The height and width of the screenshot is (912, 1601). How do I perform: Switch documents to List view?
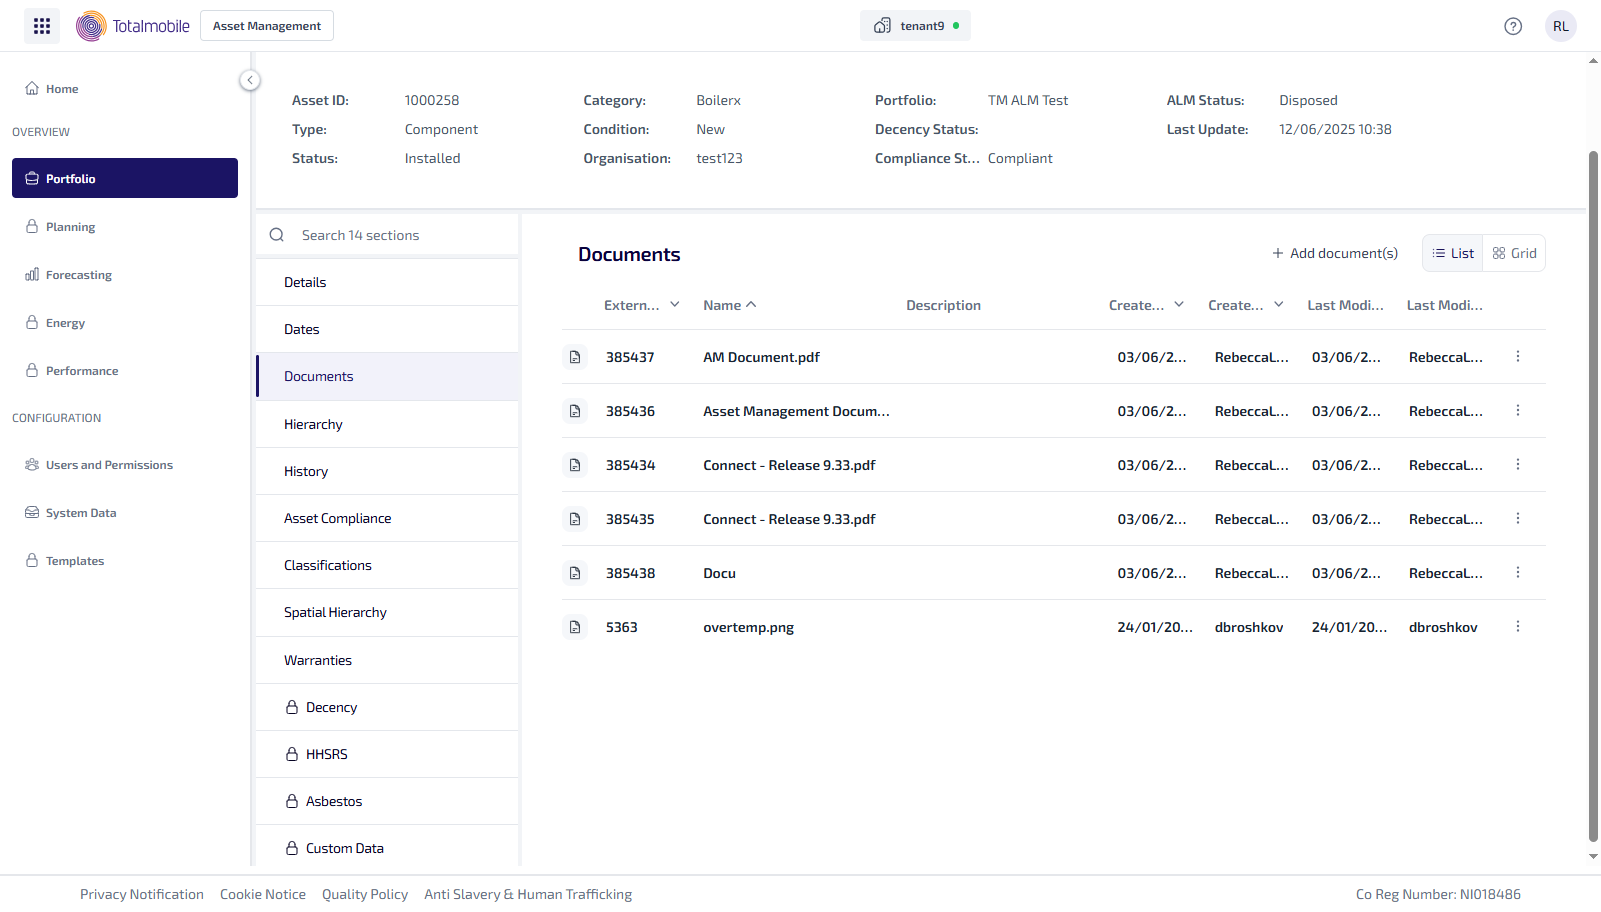coord(1453,254)
